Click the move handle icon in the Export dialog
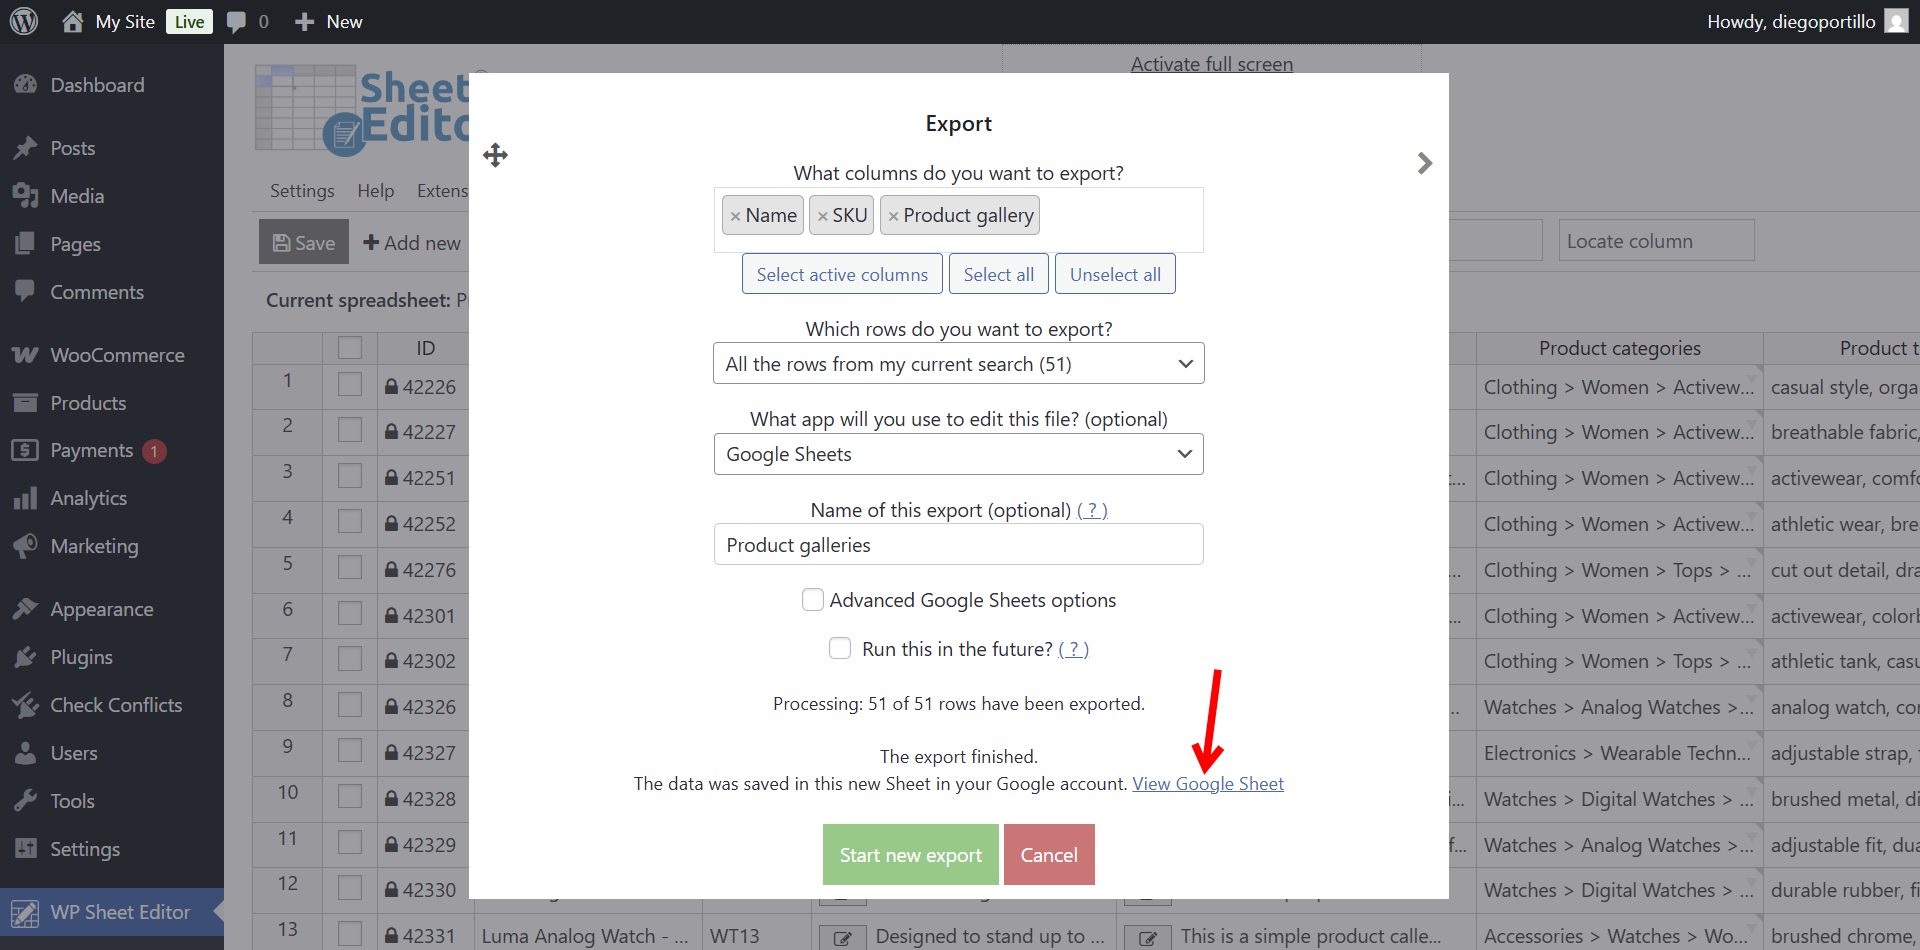The height and width of the screenshot is (950, 1920). (494, 155)
